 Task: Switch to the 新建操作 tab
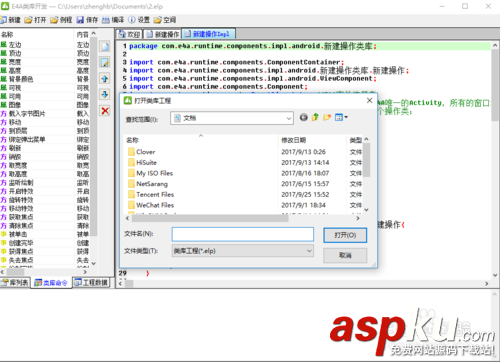tap(163, 34)
